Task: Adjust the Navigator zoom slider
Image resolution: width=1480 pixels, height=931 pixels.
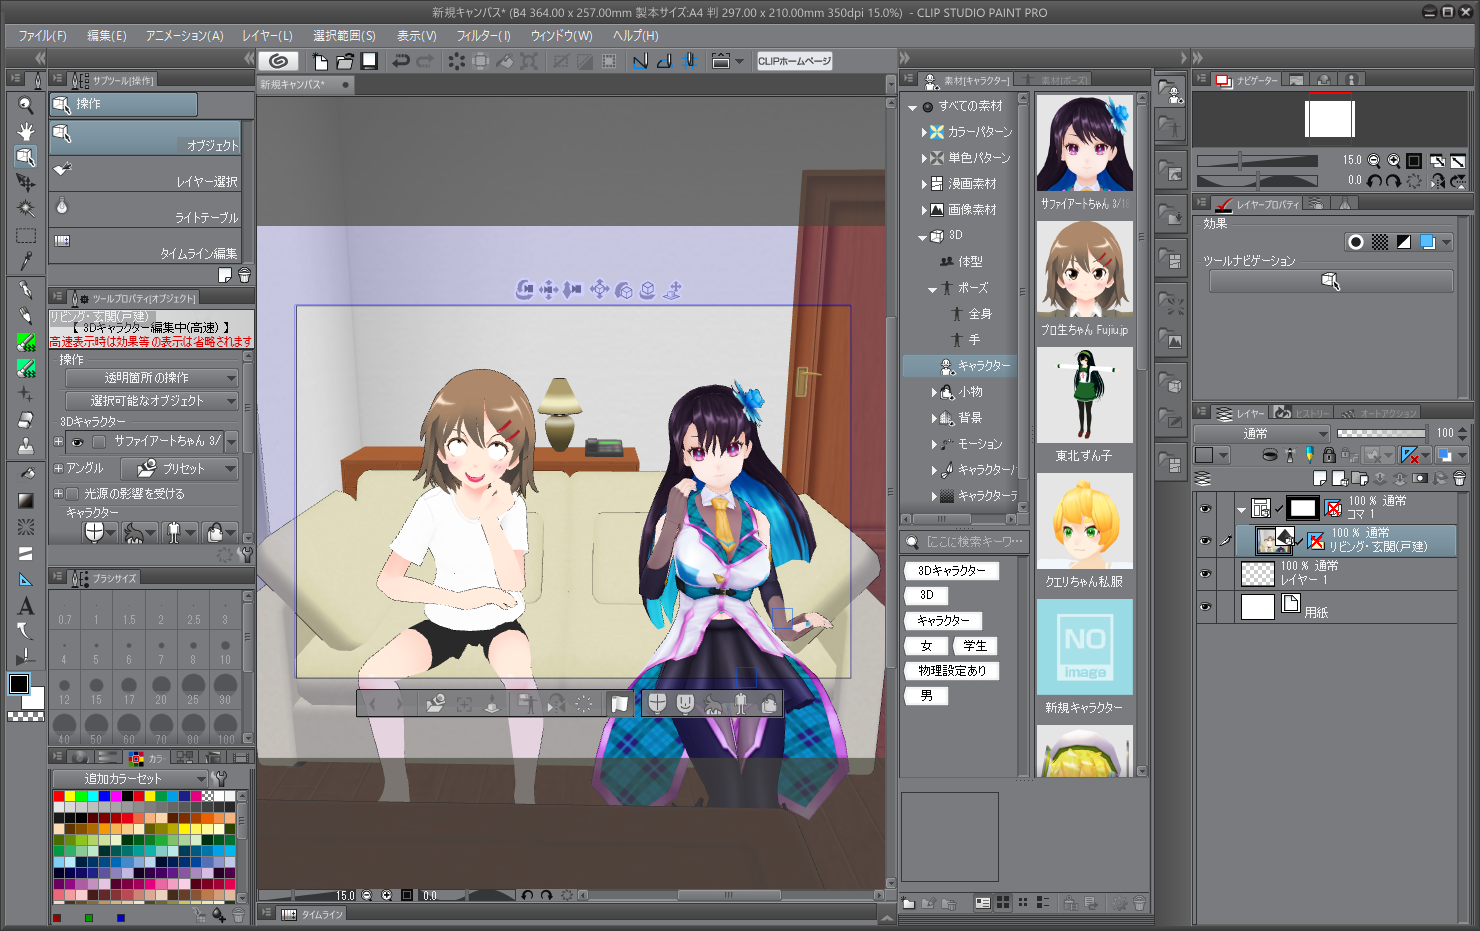Action: pyautogui.click(x=1257, y=160)
